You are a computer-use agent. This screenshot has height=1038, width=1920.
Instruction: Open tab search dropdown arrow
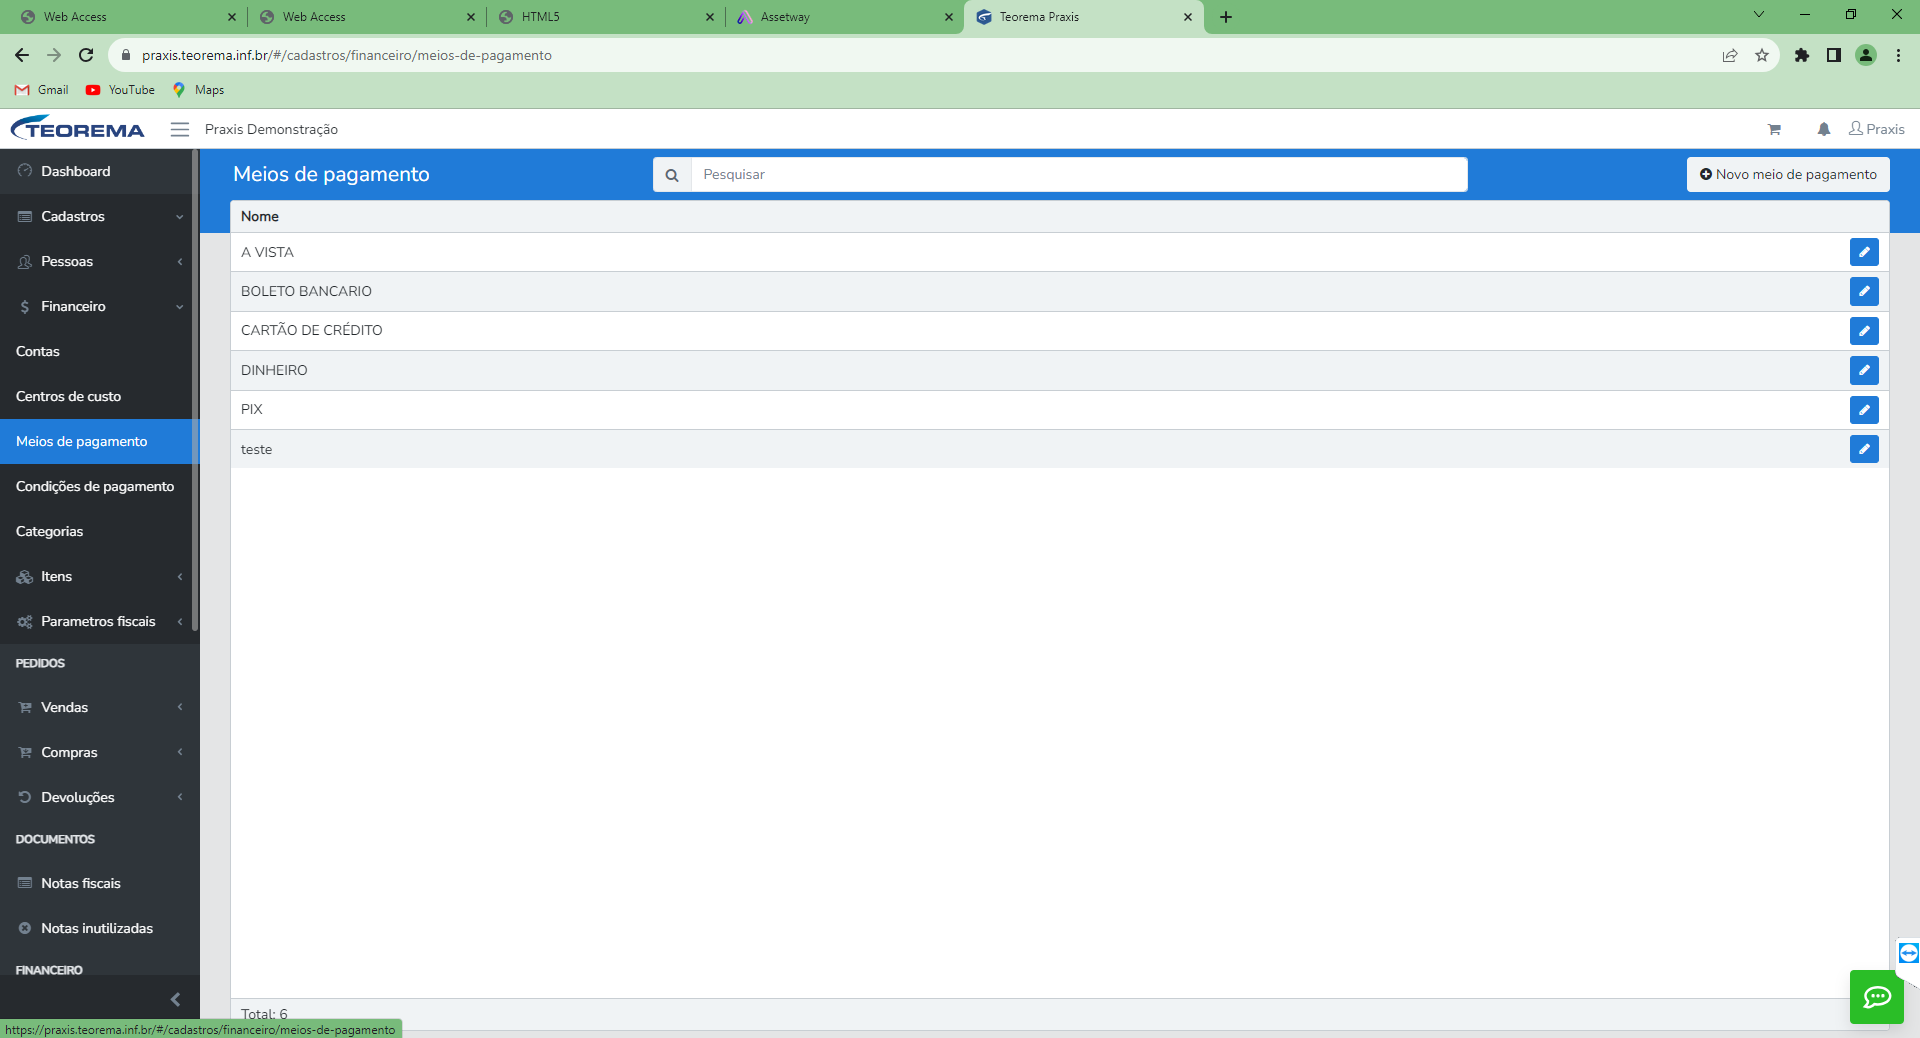pos(1759,15)
